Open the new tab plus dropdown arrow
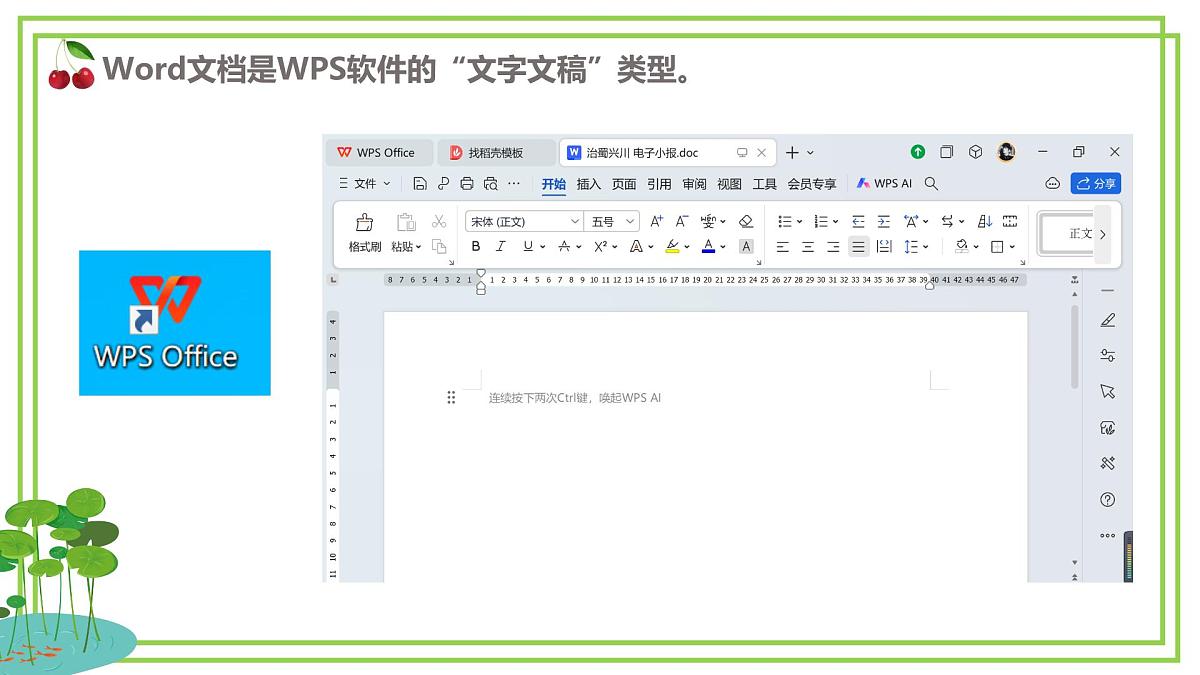Screen dimensions: 1200x675 click(810, 153)
